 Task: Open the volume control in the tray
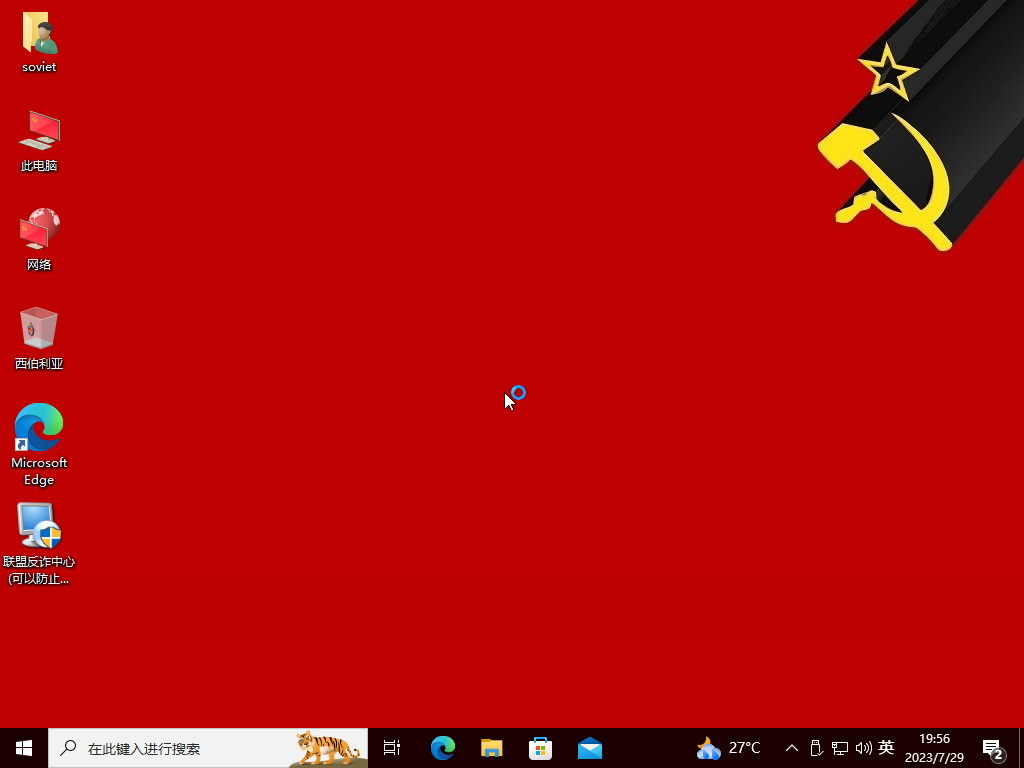[x=864, y=748]
